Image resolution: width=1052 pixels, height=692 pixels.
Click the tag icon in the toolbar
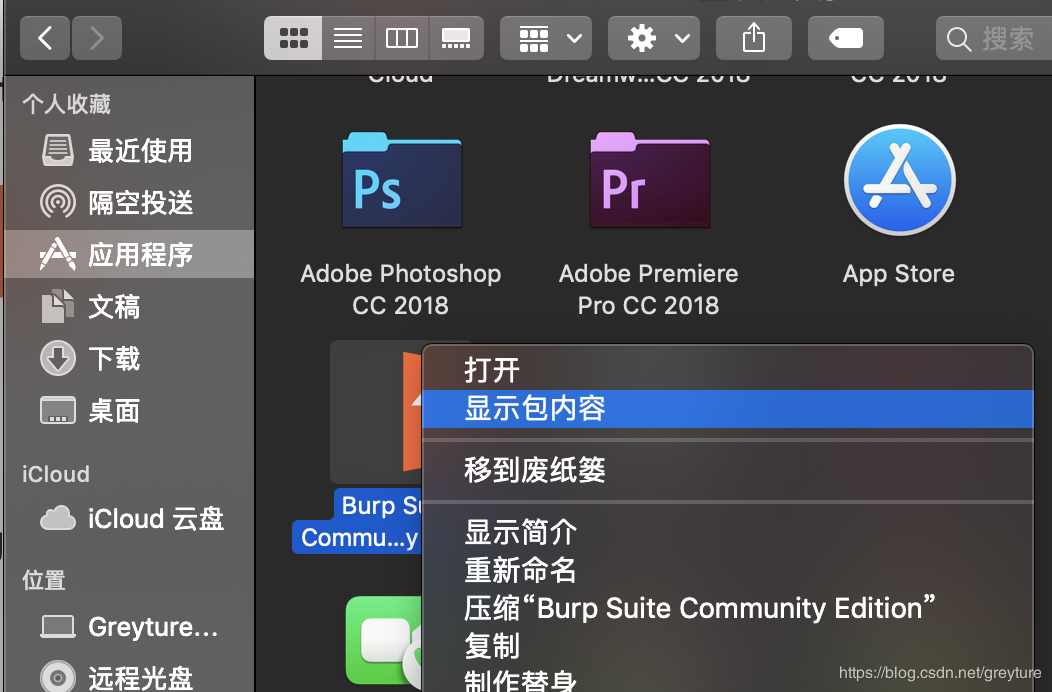845,38
